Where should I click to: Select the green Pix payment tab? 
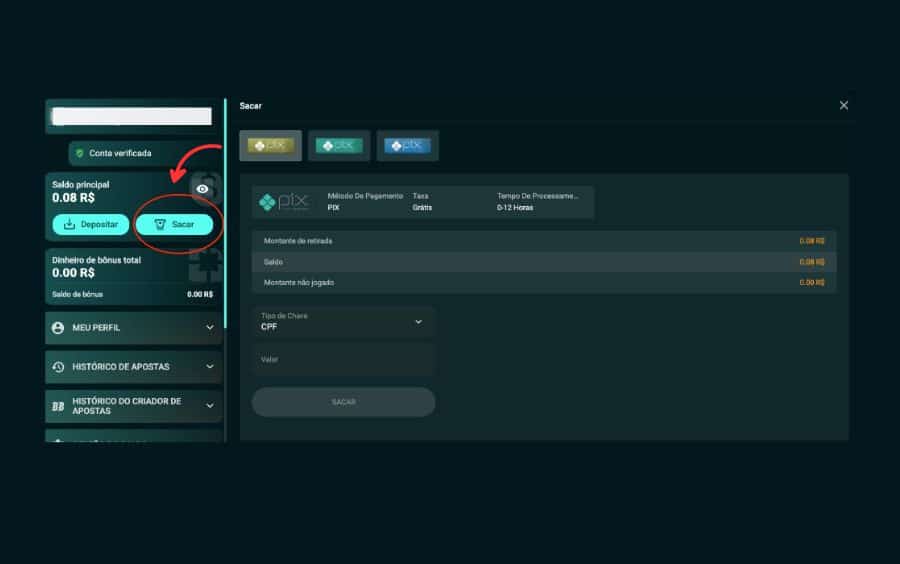(x=339, y=145)
